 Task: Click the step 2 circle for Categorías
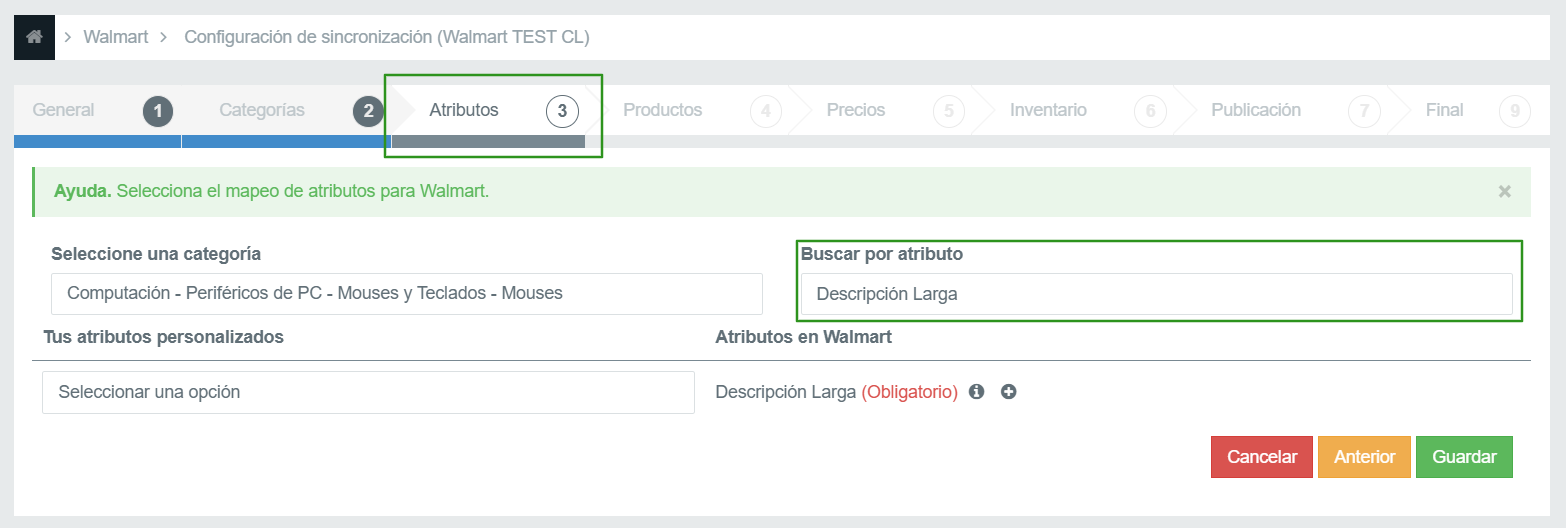[x=369, y=111]
